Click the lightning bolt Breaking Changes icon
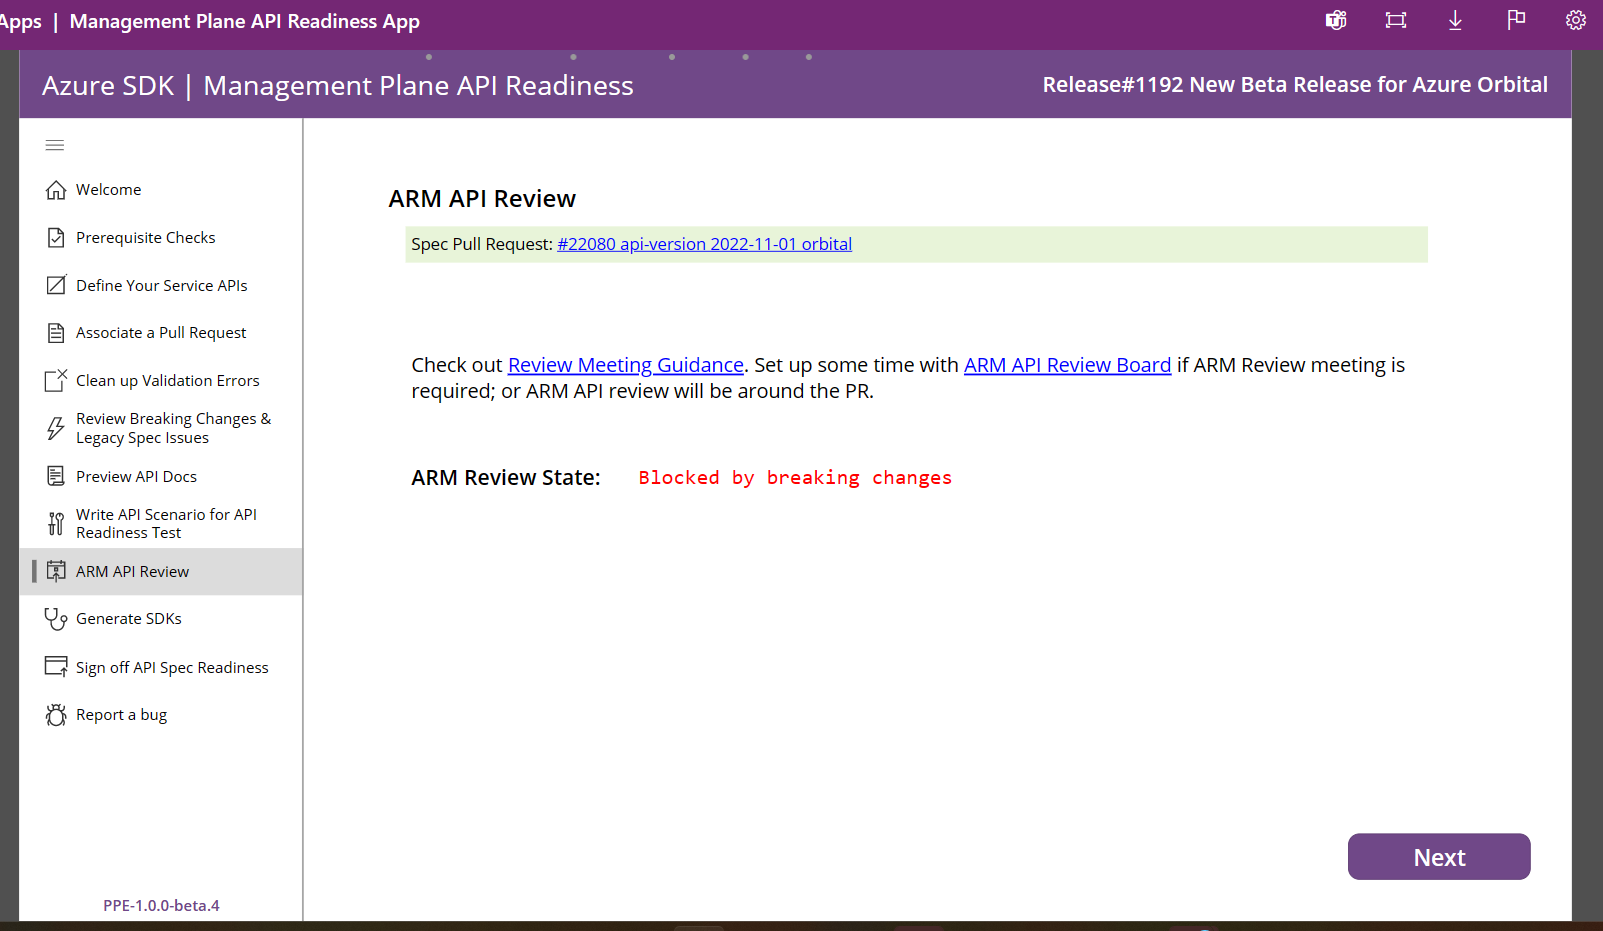Image resolution: width=1603 pixels, height=931 pixels. click(56, 428)
